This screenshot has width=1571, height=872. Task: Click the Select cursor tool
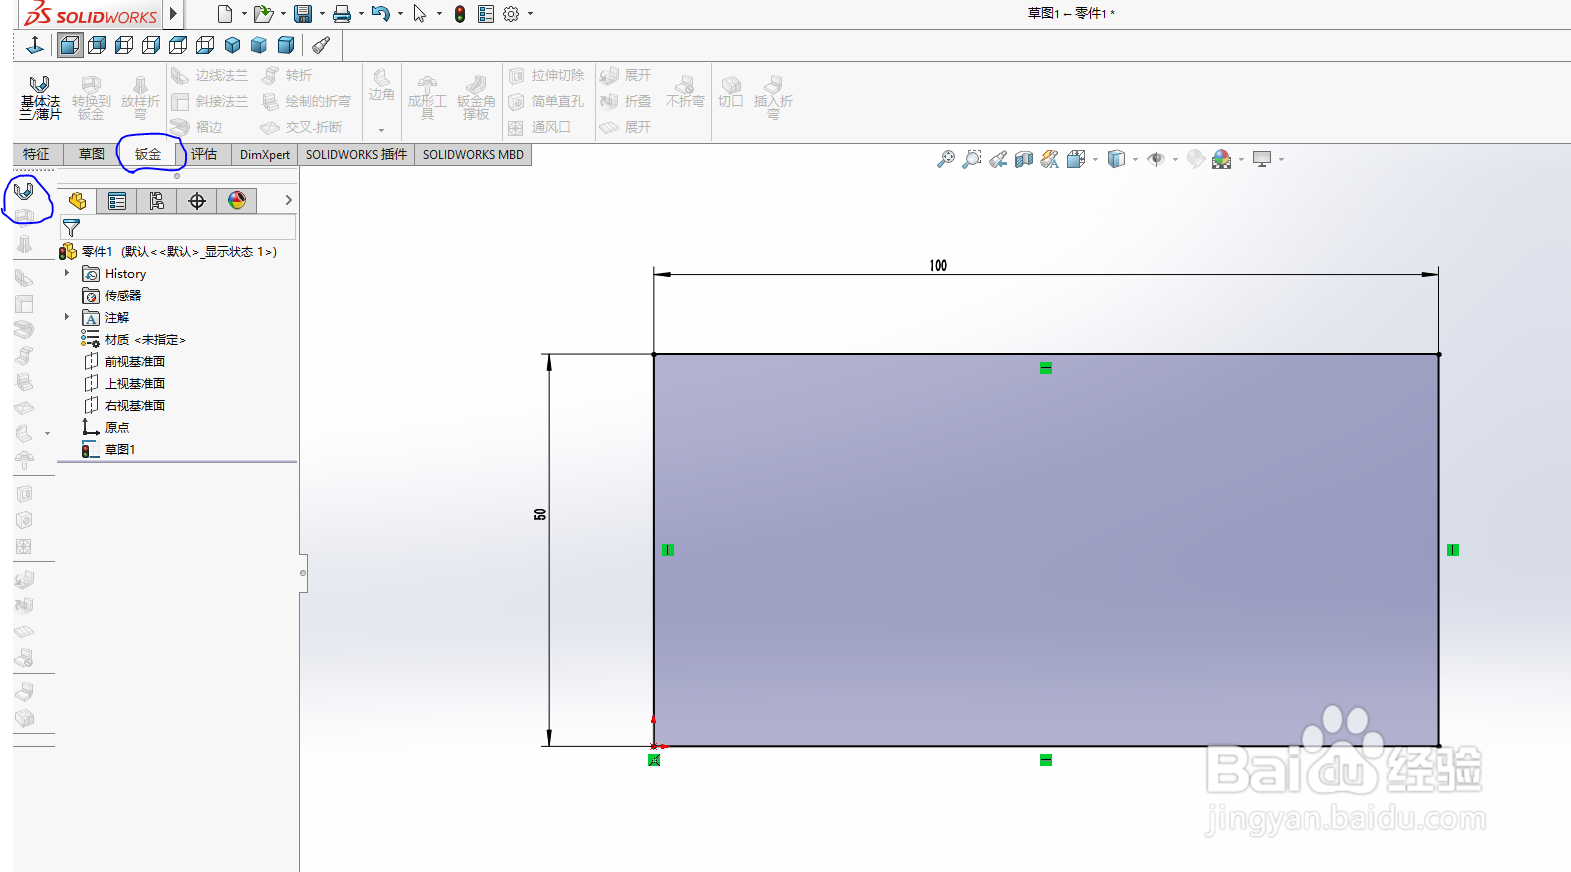[420, 14]
